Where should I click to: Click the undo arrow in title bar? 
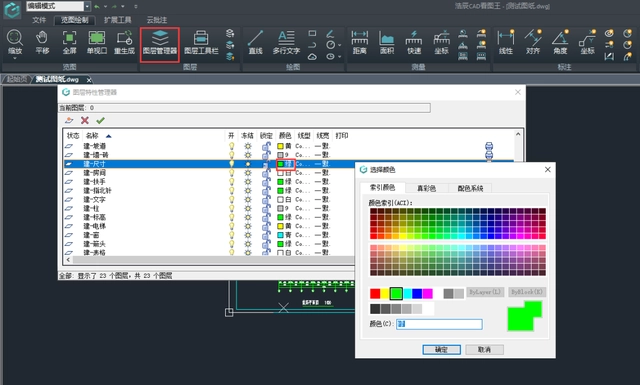[x=96, y=7]
